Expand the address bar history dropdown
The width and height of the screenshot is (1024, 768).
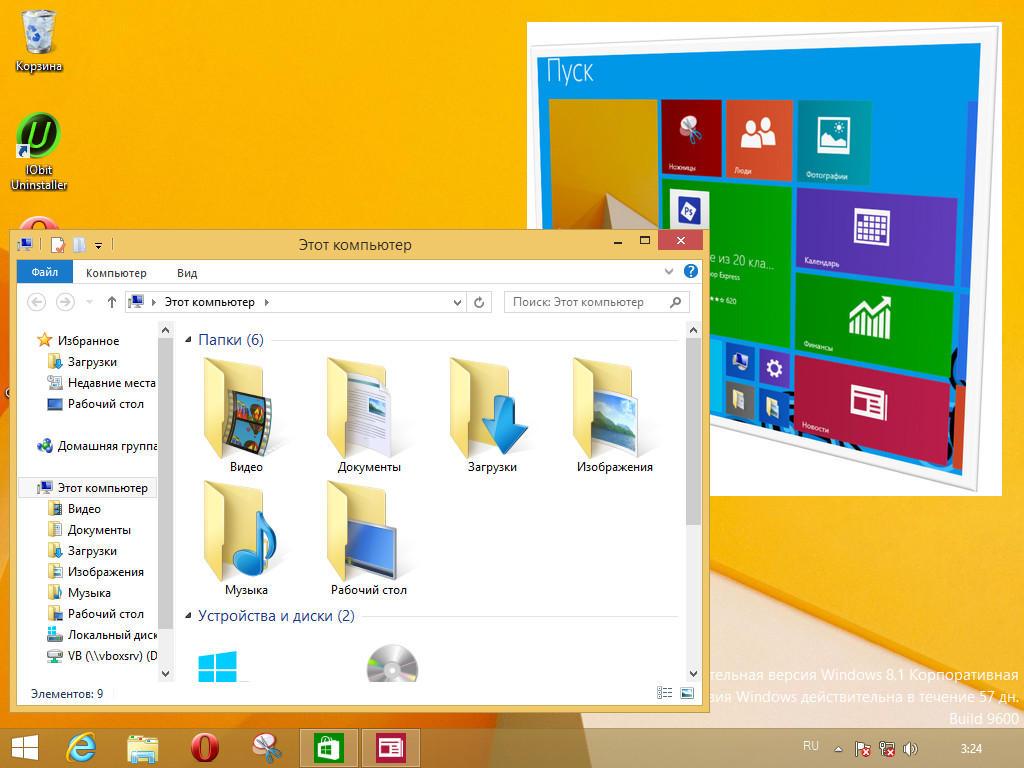[457, 302]
